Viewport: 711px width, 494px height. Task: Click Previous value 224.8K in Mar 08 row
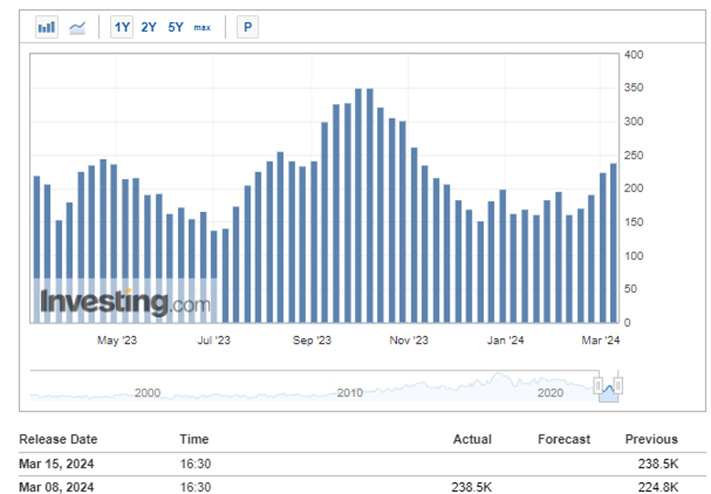658,487
